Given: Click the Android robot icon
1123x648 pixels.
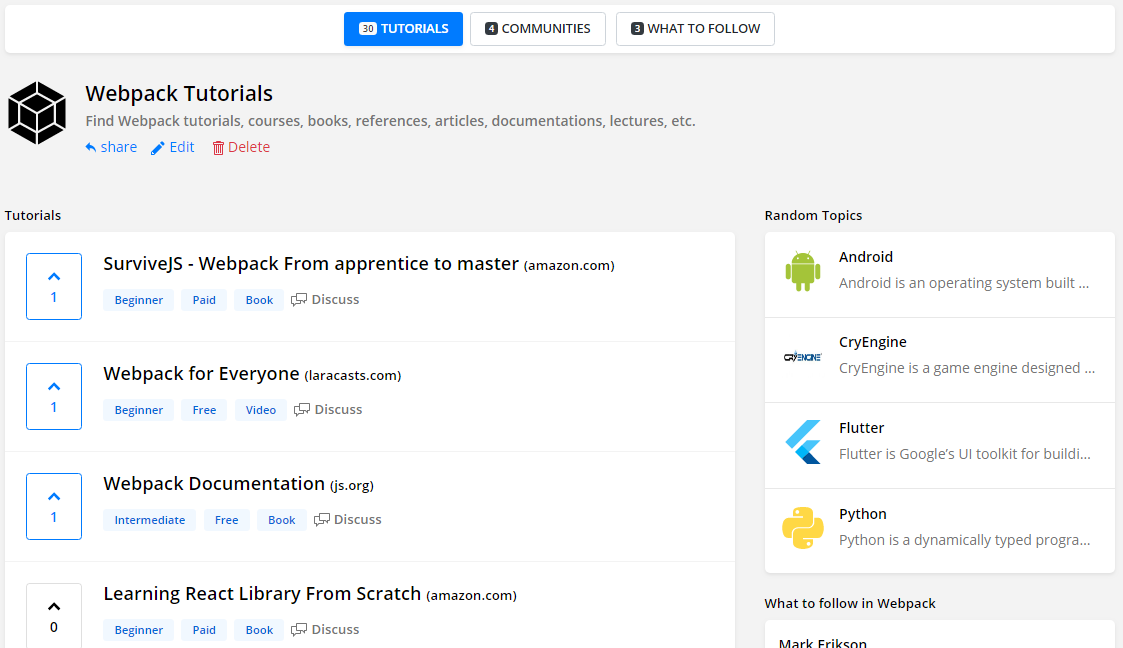Looking at the screenshot, I should coord(803,271).
